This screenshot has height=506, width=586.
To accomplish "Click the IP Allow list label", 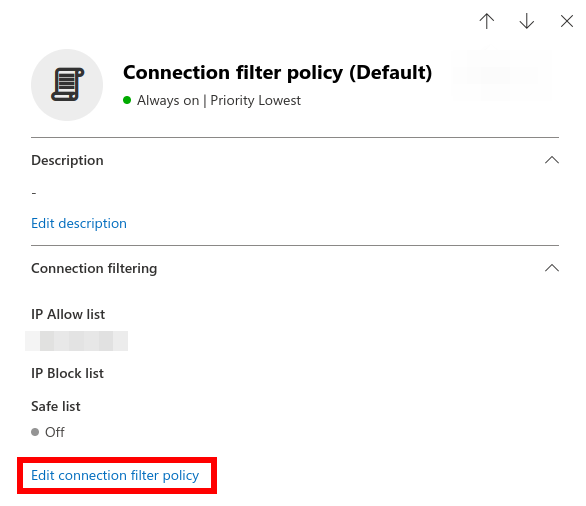I will 68,314.
